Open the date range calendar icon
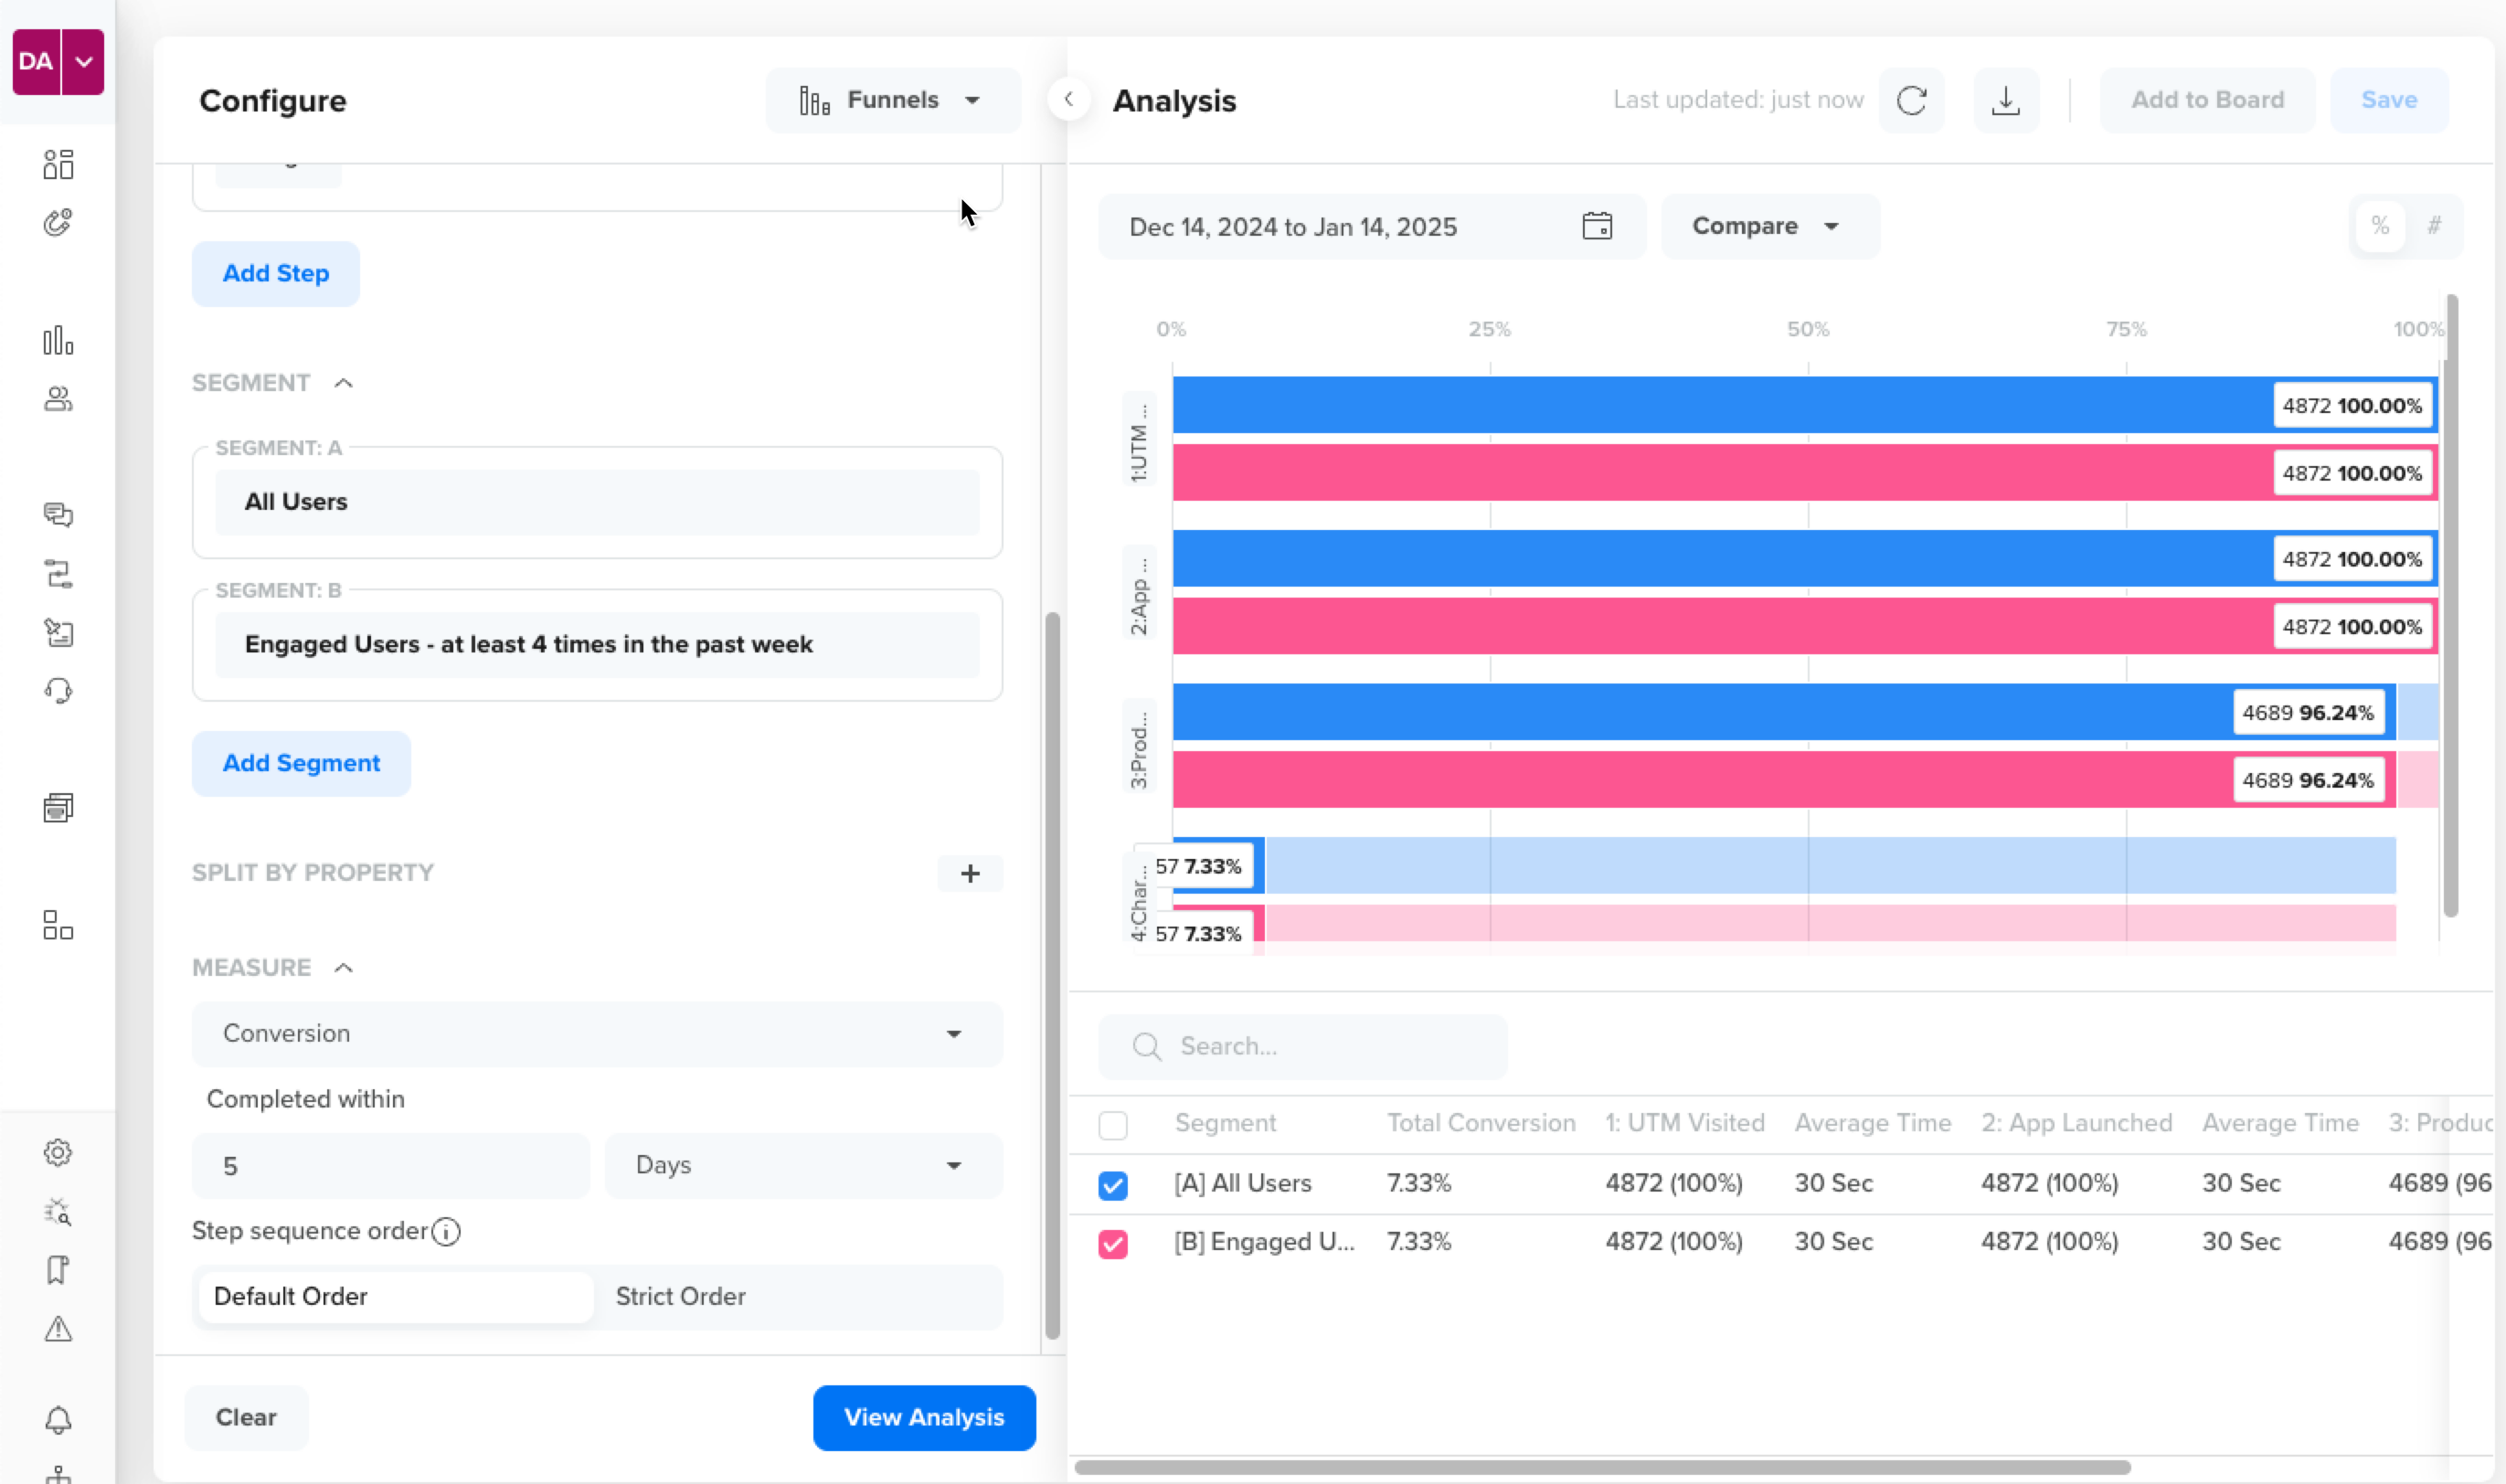This screenshot has width=2506, height=1484. pos(1597,226)
